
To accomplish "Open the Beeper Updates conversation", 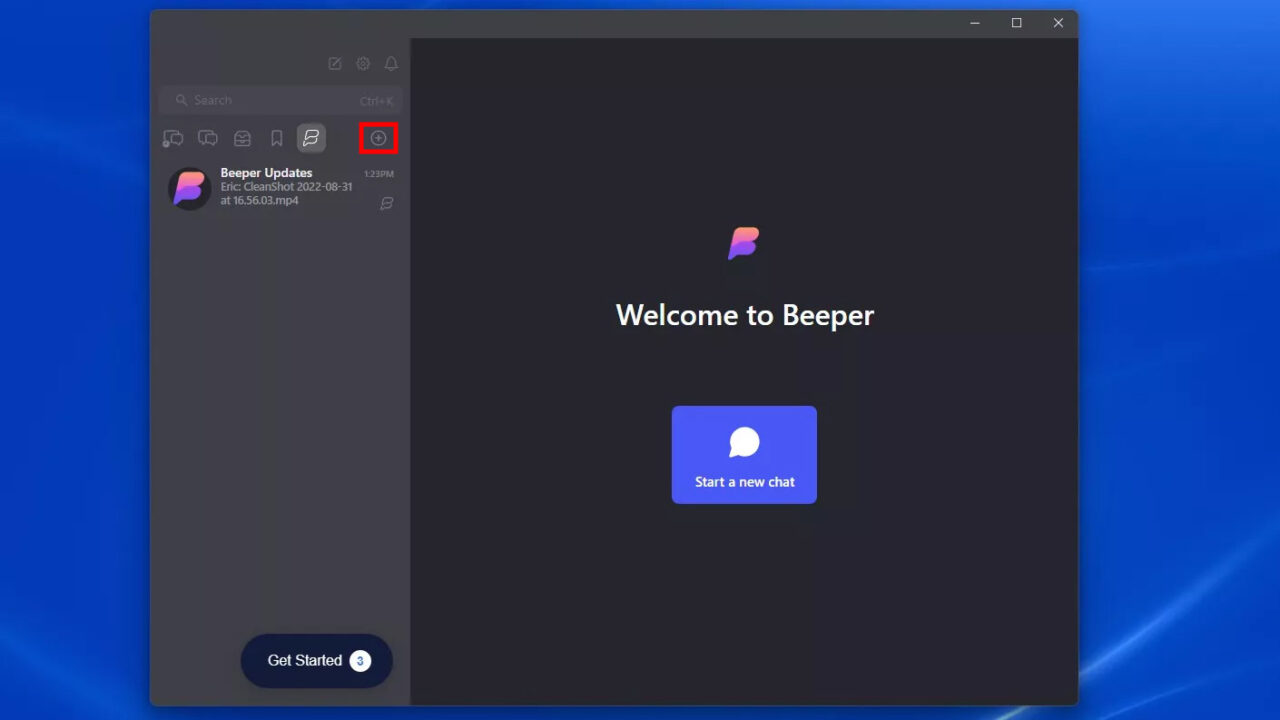I will (x=280, y=188).
